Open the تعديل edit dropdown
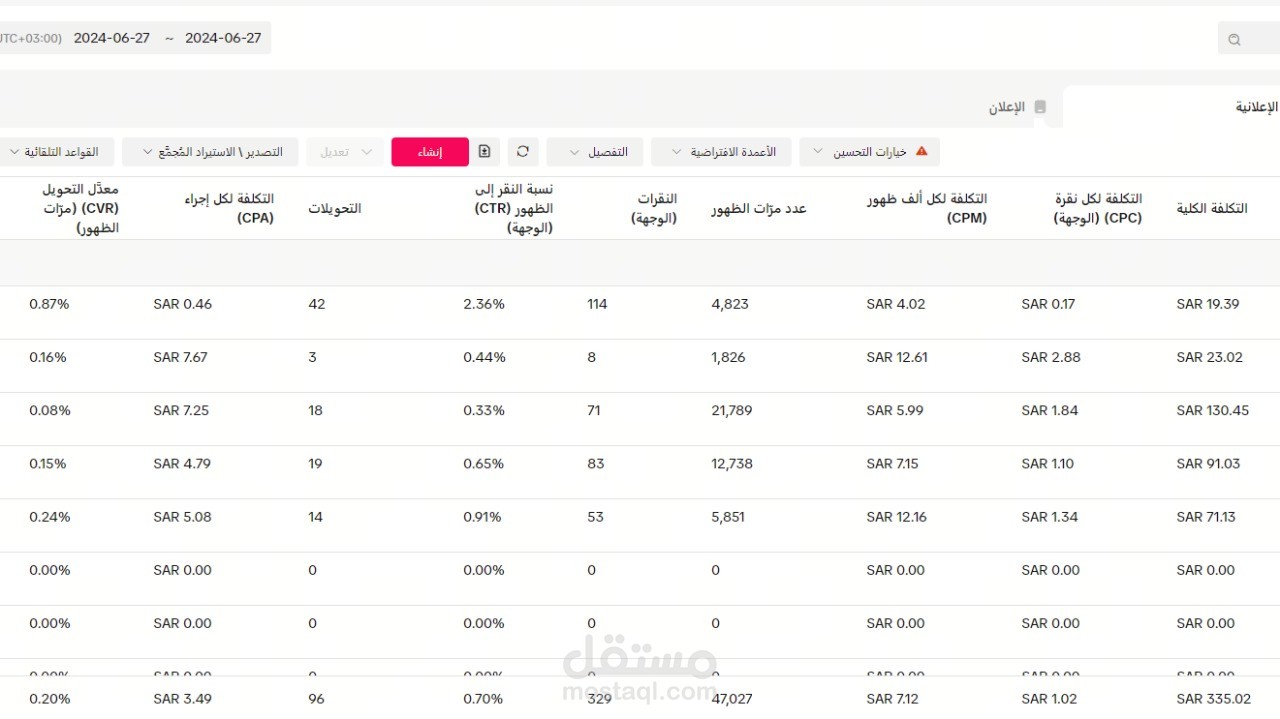1280x719 pixels. coord(345,152)
